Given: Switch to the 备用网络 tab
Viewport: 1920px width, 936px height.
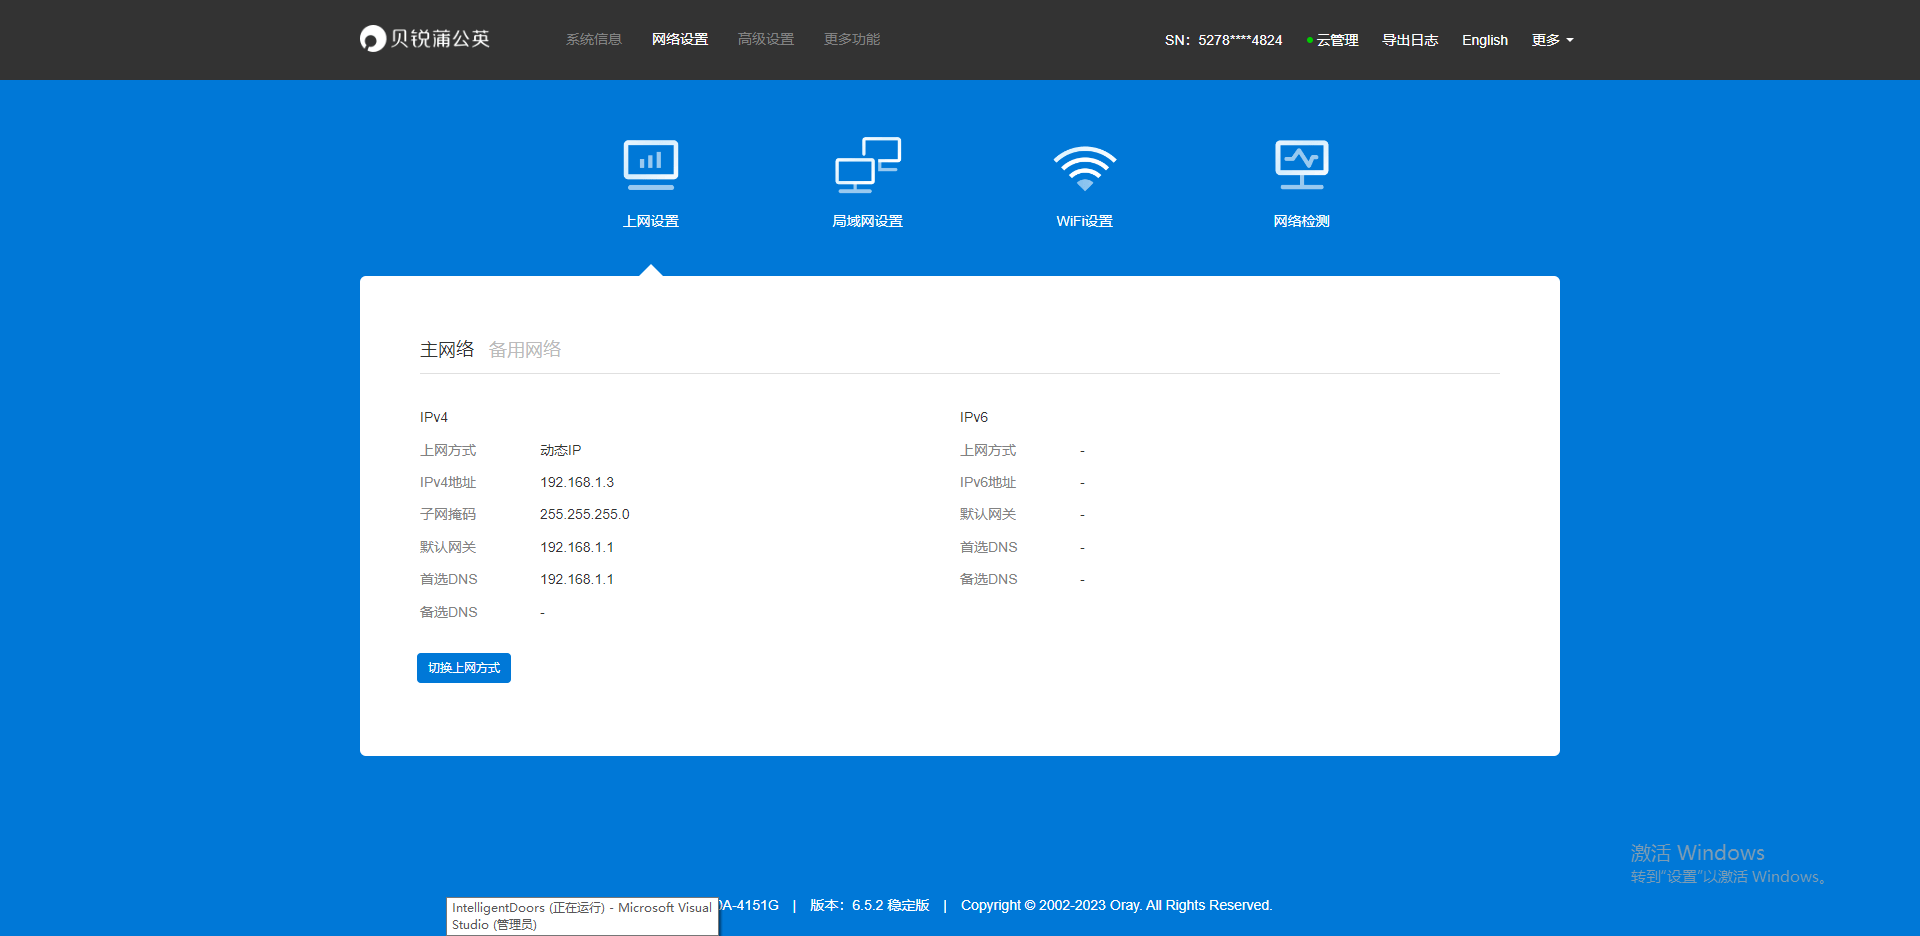Looking at the screenshot, I should coord(525,349).
